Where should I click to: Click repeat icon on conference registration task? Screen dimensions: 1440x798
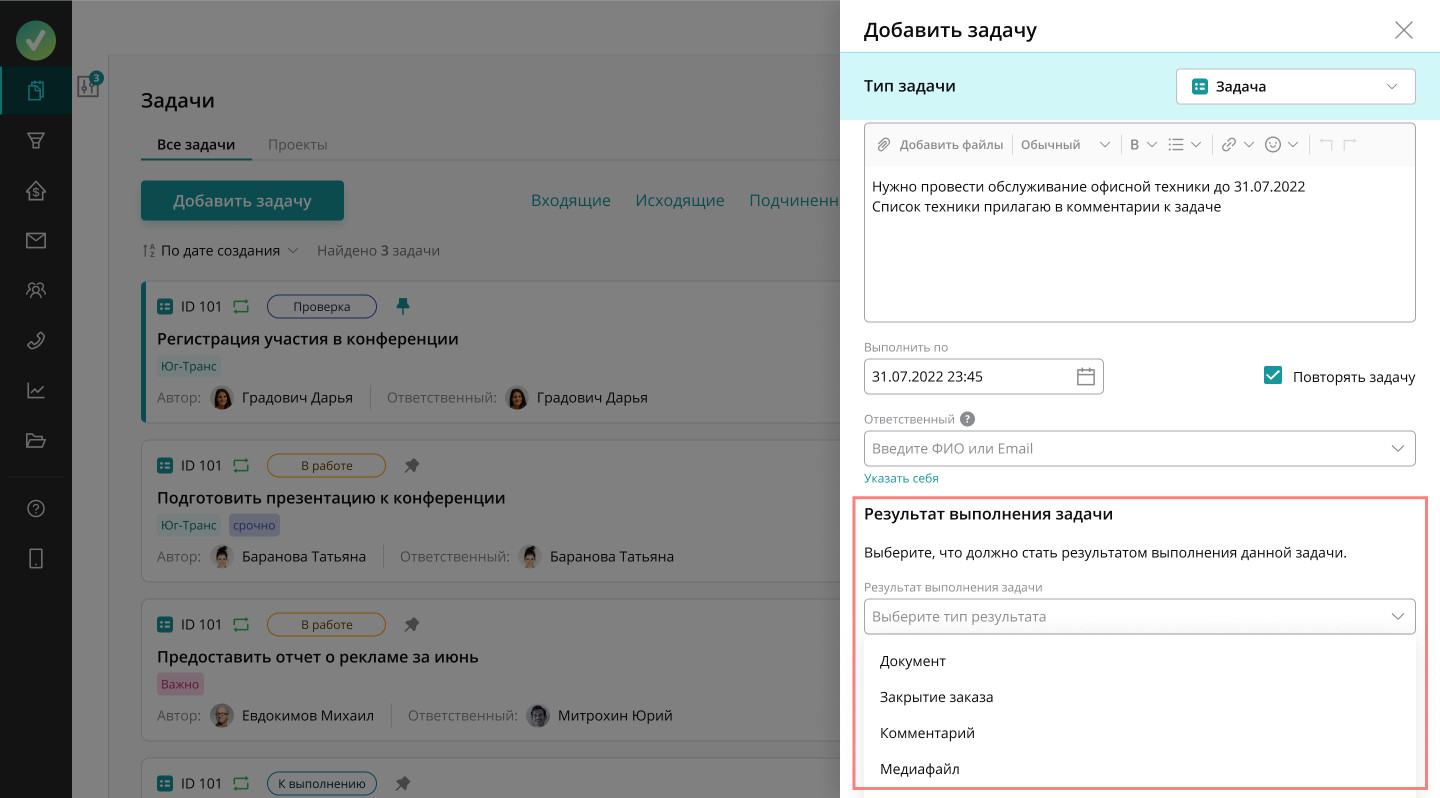(x=241, y=306)
